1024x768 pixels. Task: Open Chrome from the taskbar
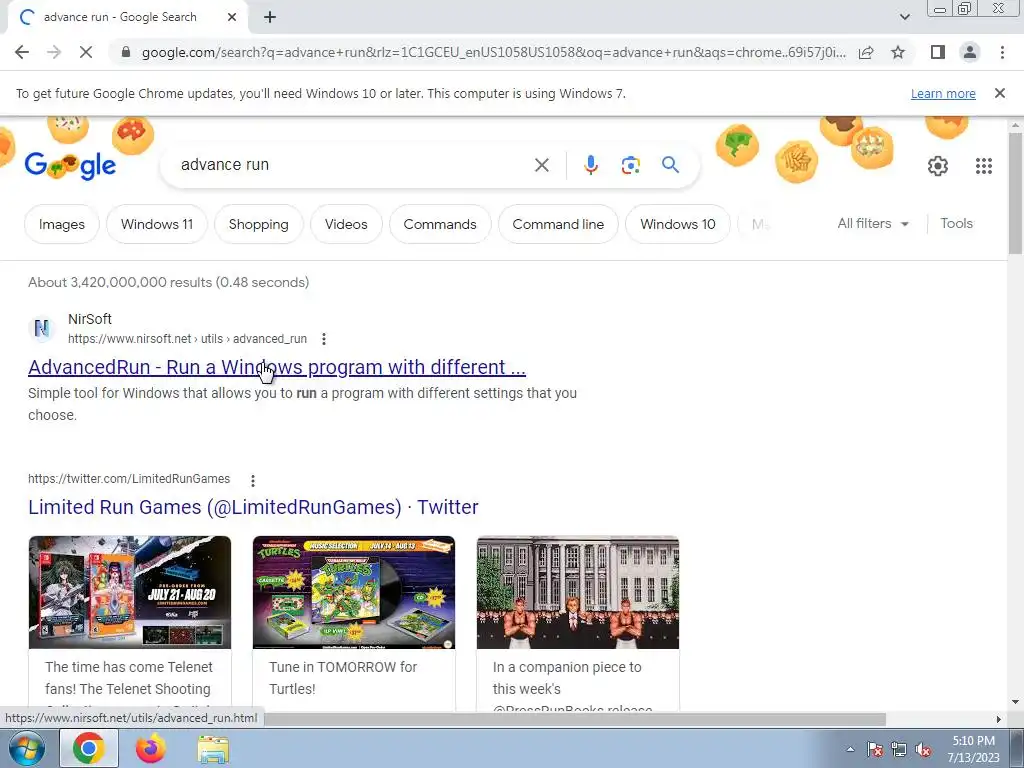tap(89, 748)
